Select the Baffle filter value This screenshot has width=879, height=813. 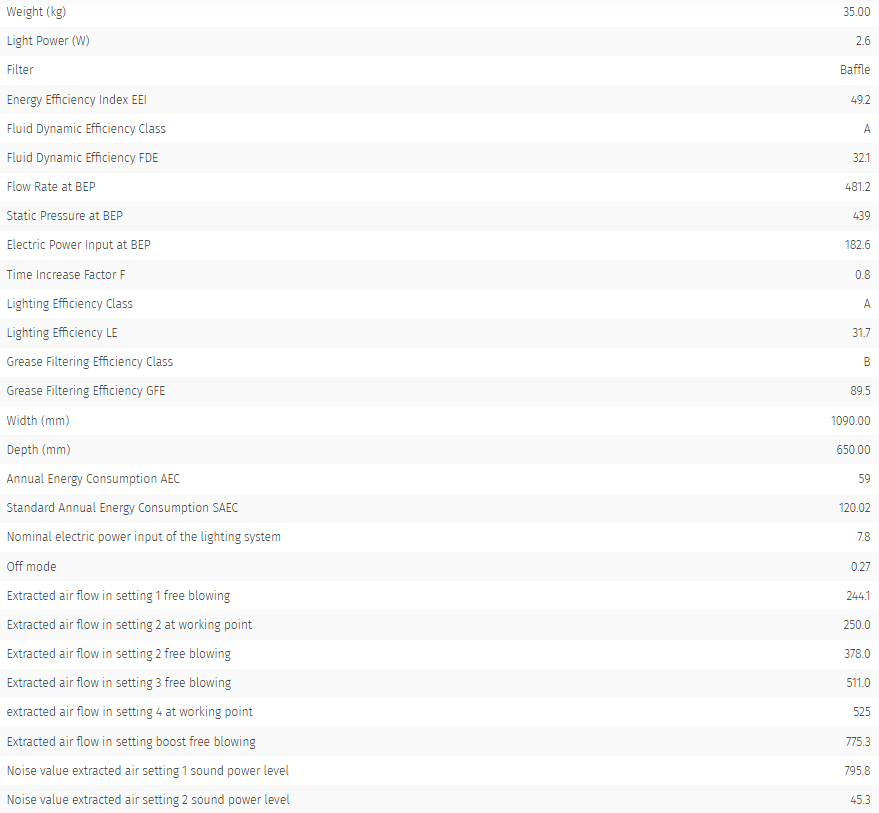855,70
